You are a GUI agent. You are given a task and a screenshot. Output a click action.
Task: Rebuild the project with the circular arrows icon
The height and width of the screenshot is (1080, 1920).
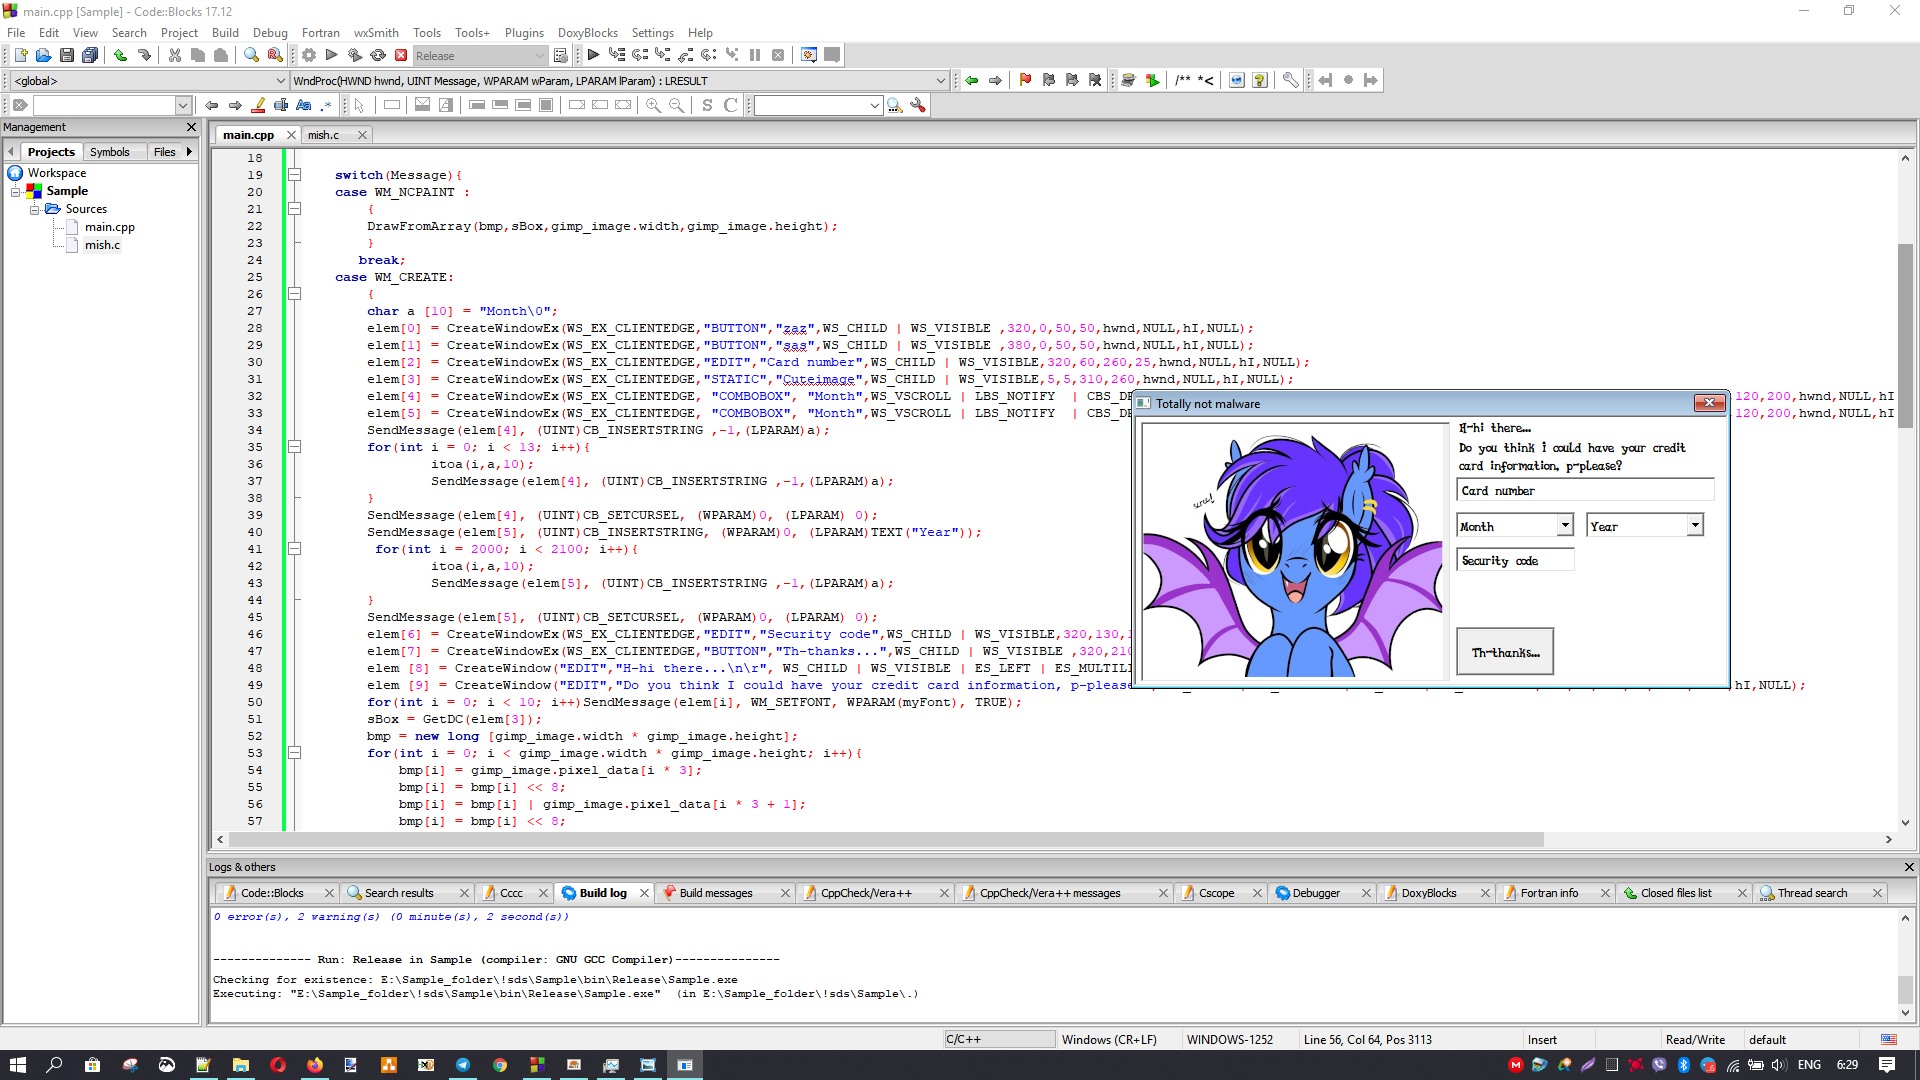(378, 56)
